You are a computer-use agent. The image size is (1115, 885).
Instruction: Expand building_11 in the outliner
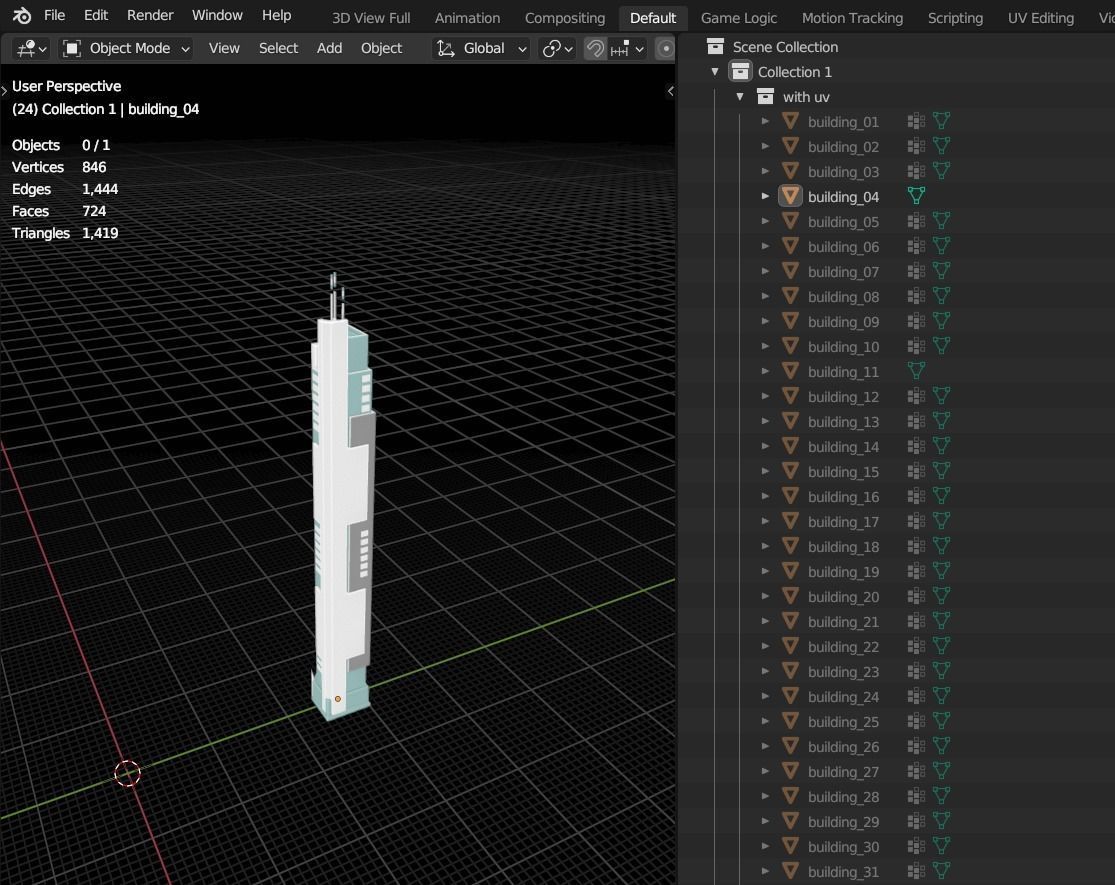[x=765, y=371]
